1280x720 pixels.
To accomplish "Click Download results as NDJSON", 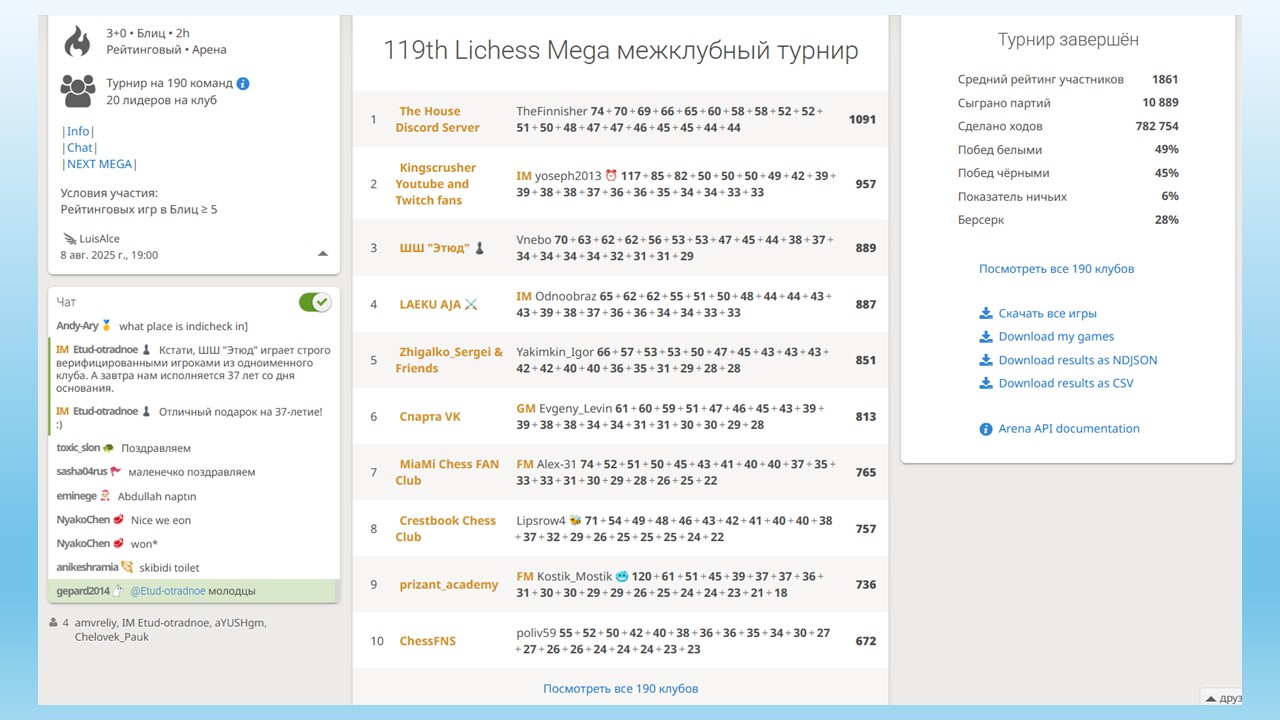I will (1078, 360).
